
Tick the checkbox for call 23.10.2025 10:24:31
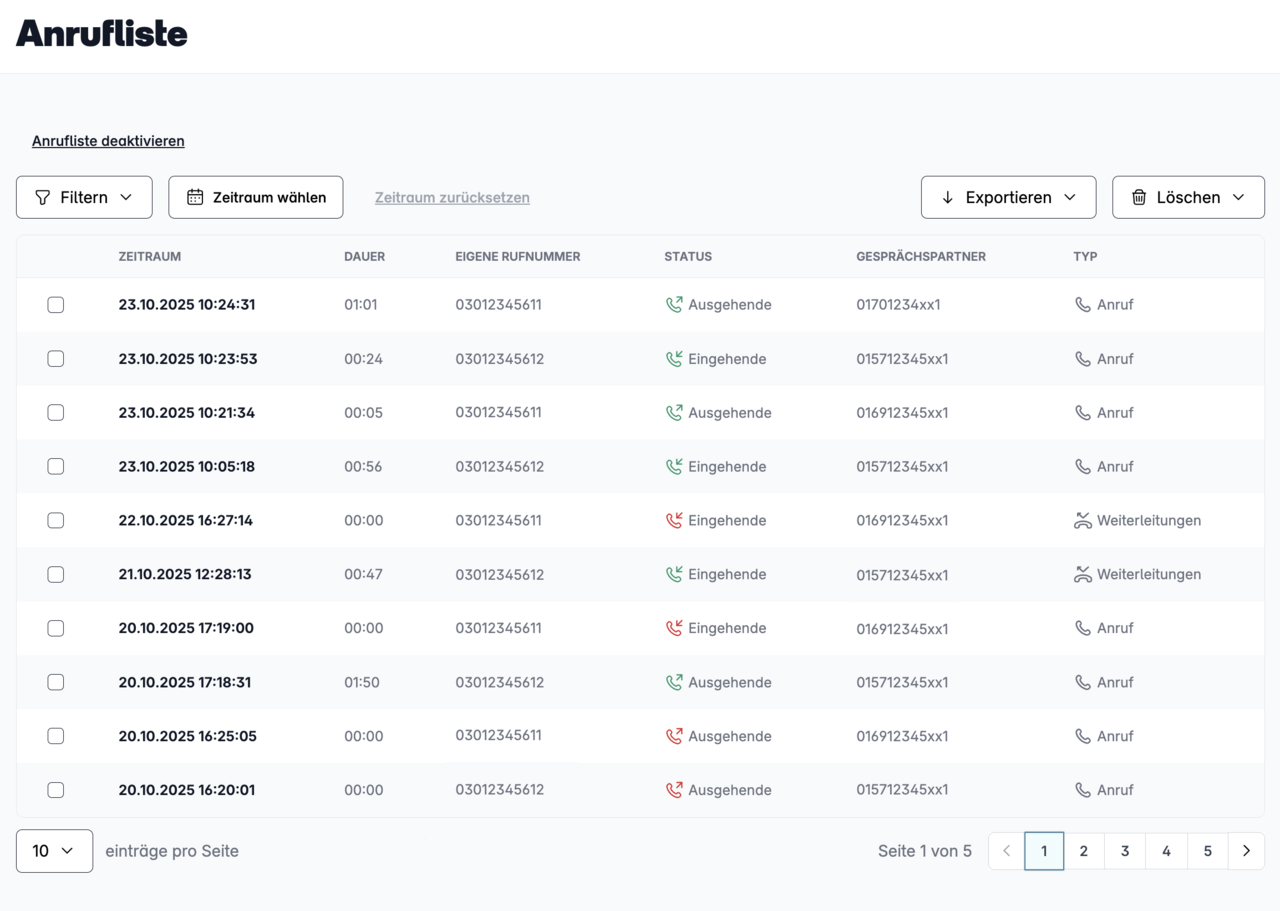56,305
